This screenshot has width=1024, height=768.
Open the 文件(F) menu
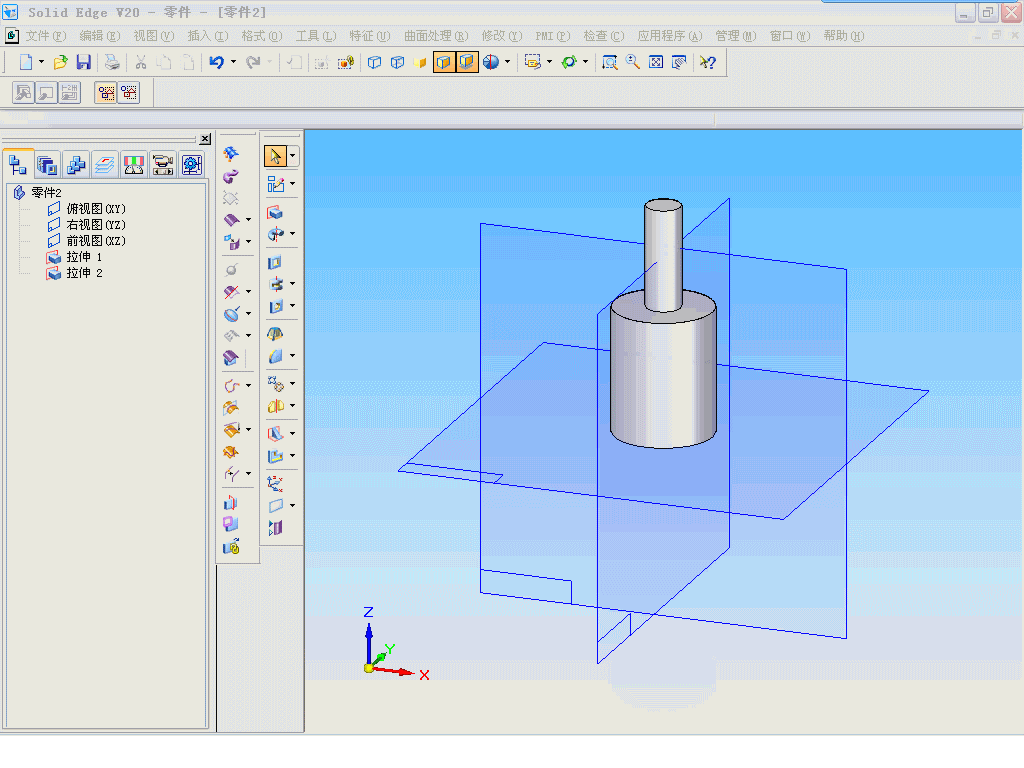pos(46,36)
